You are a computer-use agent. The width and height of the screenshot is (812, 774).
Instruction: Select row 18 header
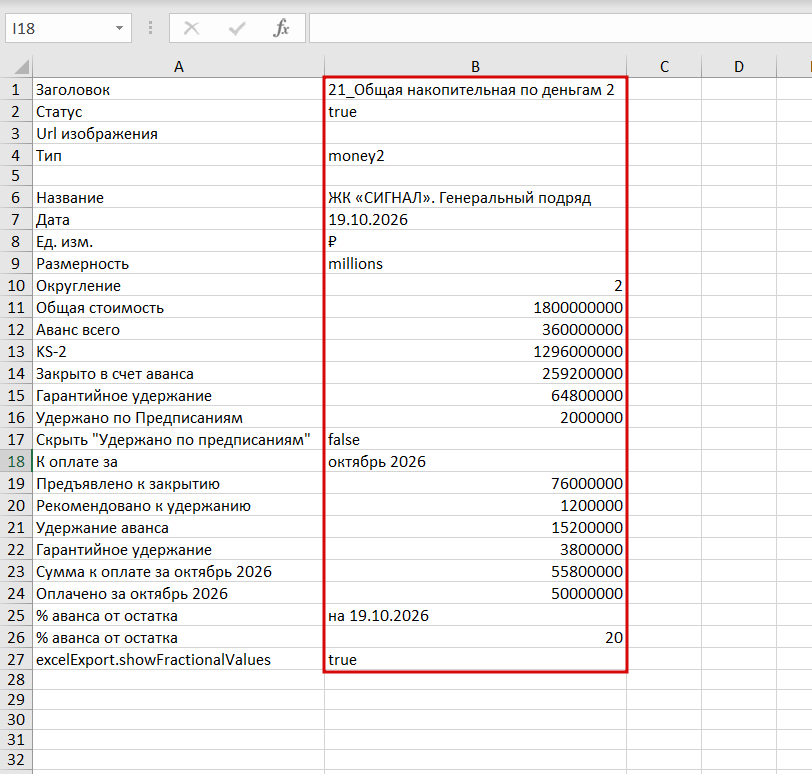[16, 461]
